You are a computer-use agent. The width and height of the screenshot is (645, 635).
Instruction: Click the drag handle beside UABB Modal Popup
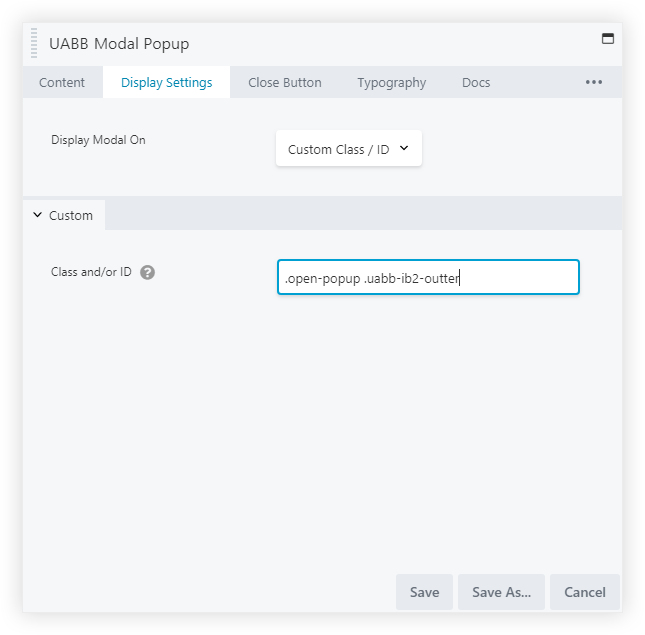[x=35, y=44]
